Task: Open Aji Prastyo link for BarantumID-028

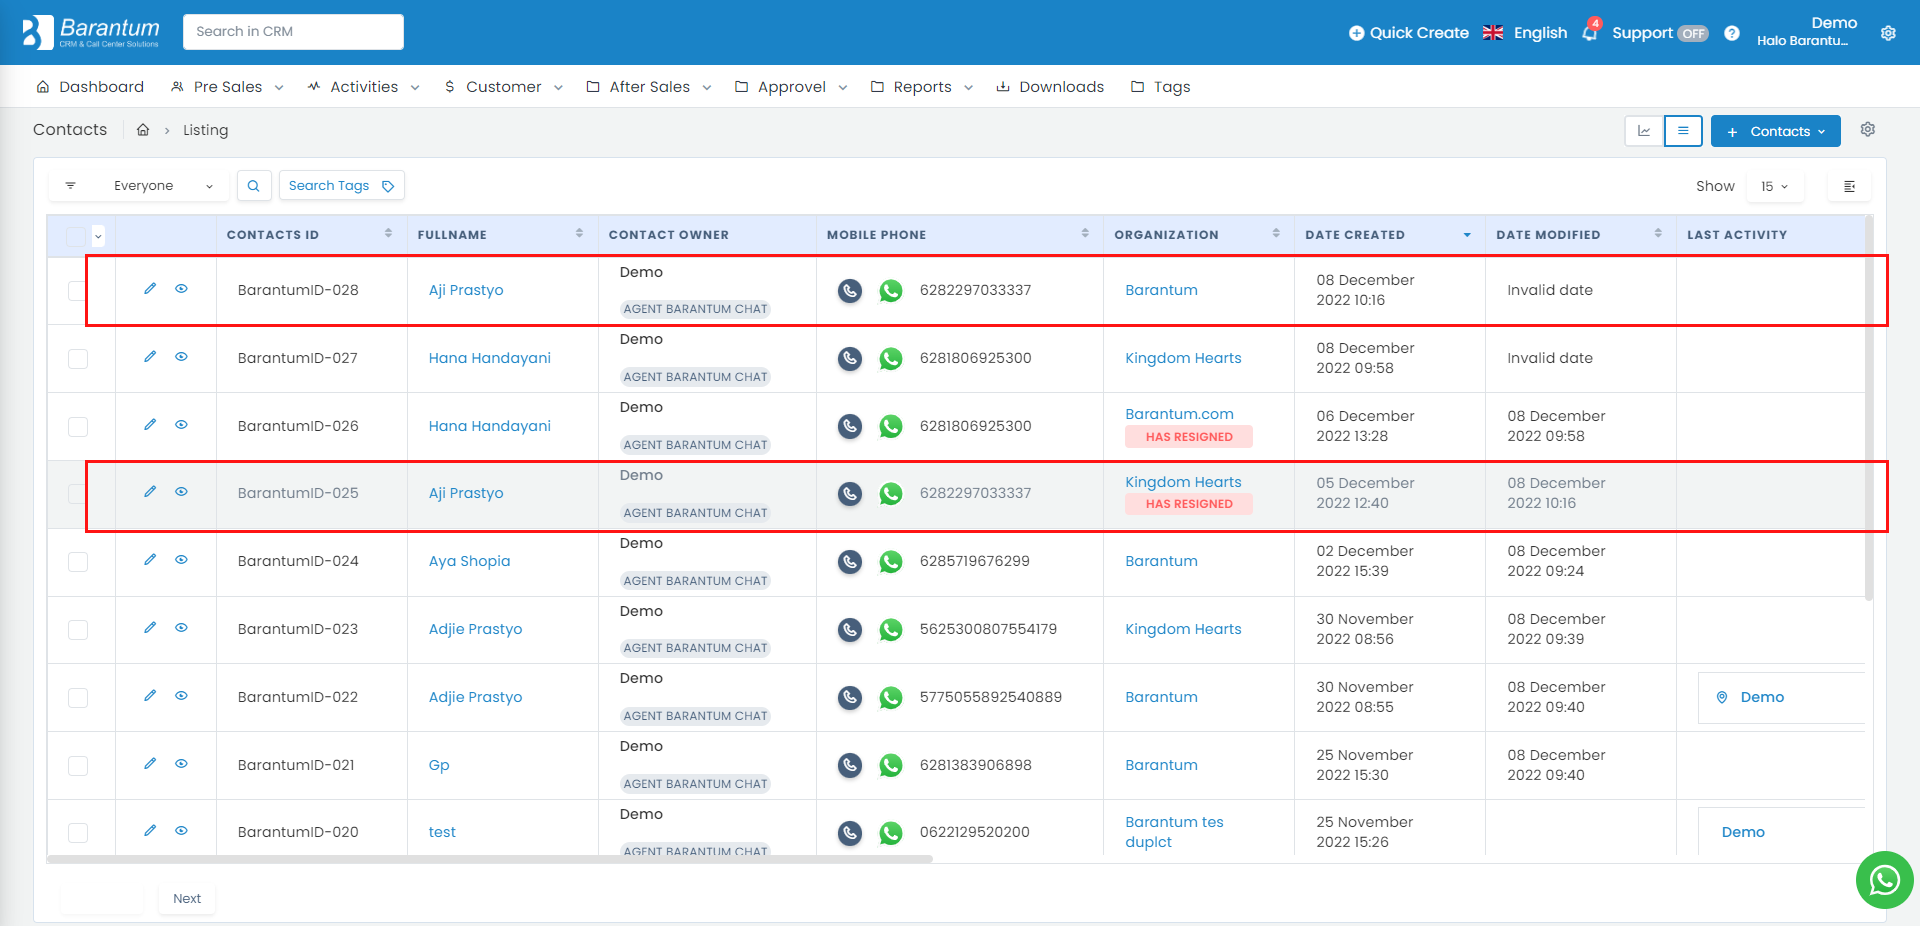Action: point(466,290)
